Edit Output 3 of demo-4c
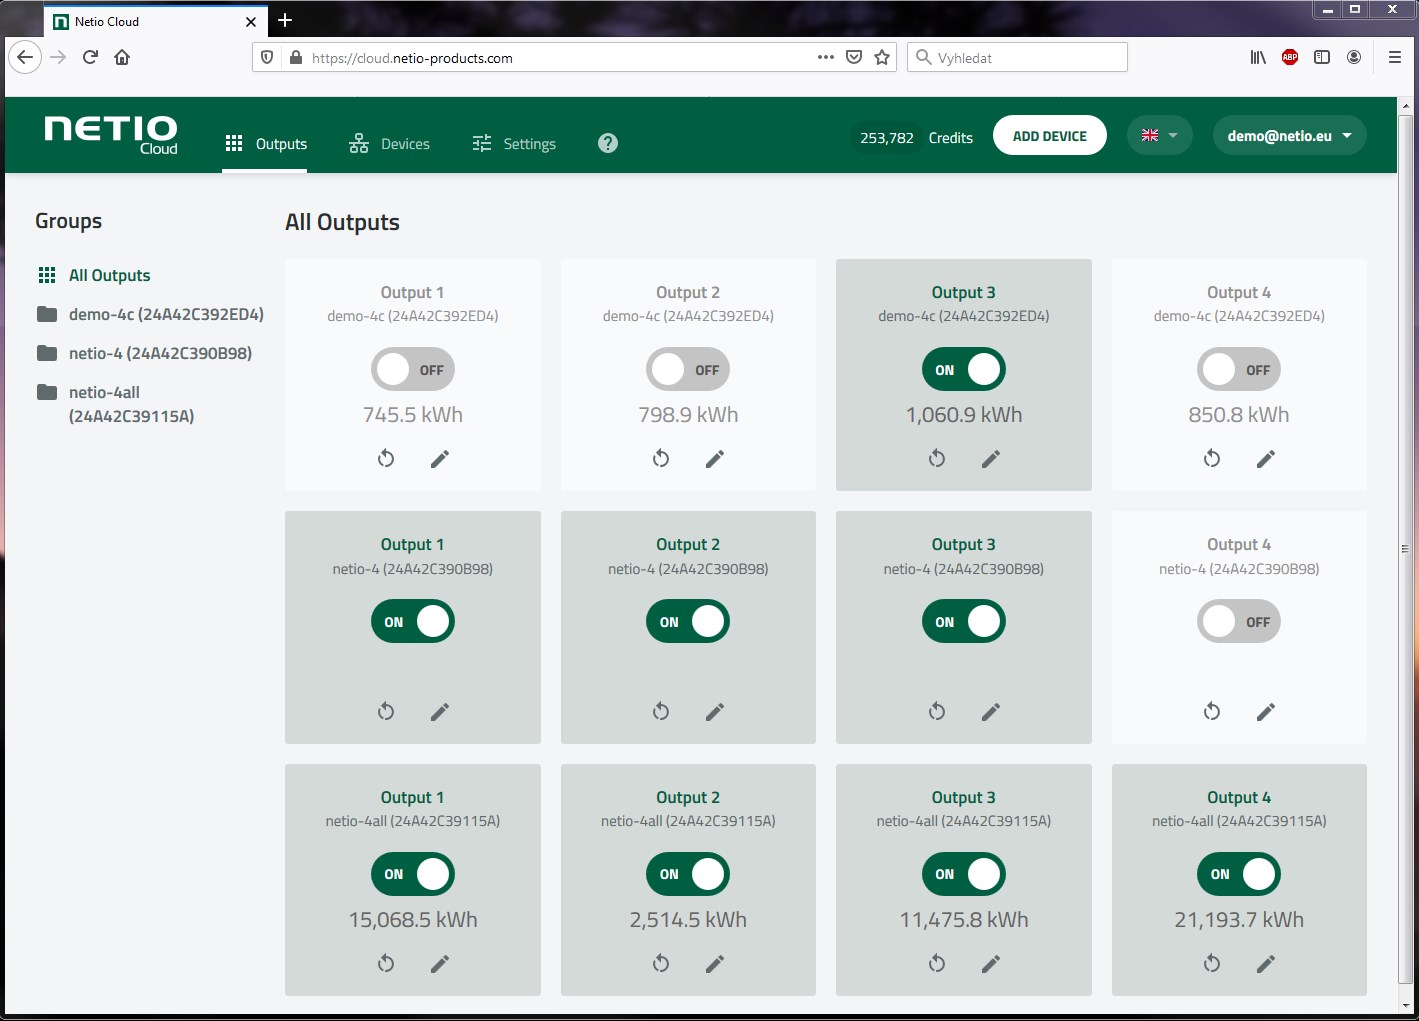The width and height of the screenshot is (1419, 1021). [x=991, y=459]
